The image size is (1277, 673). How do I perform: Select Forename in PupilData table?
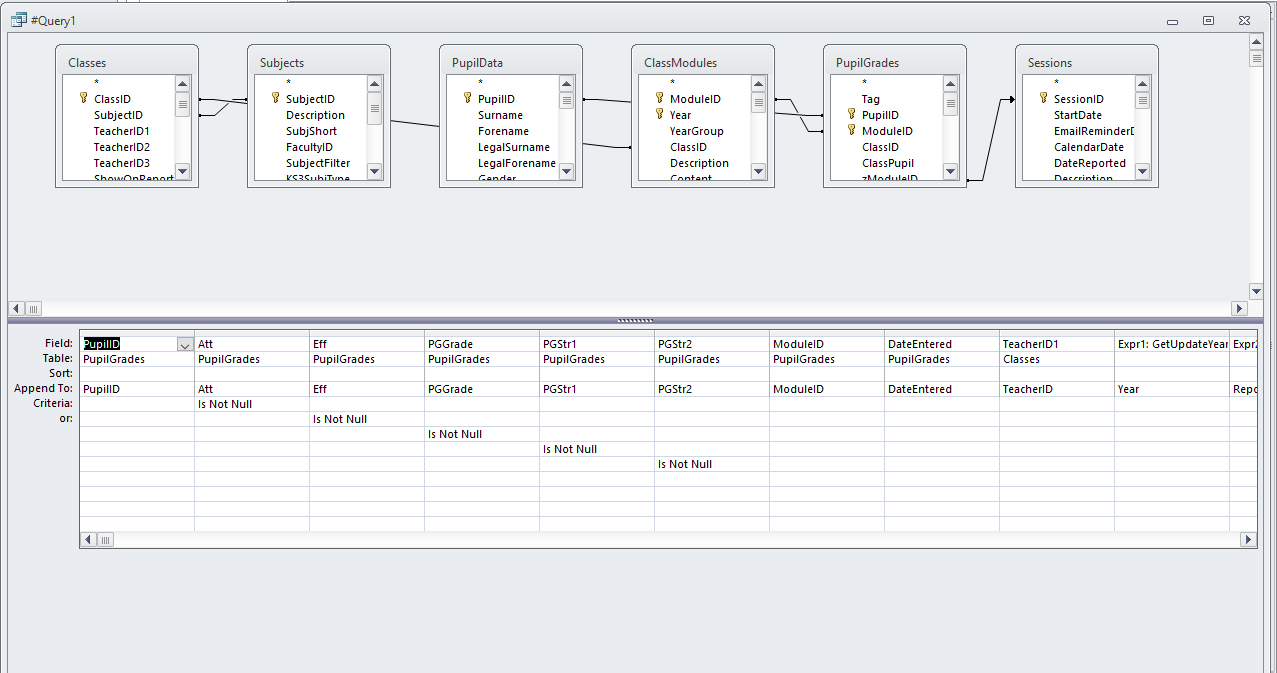coord(503,131)
